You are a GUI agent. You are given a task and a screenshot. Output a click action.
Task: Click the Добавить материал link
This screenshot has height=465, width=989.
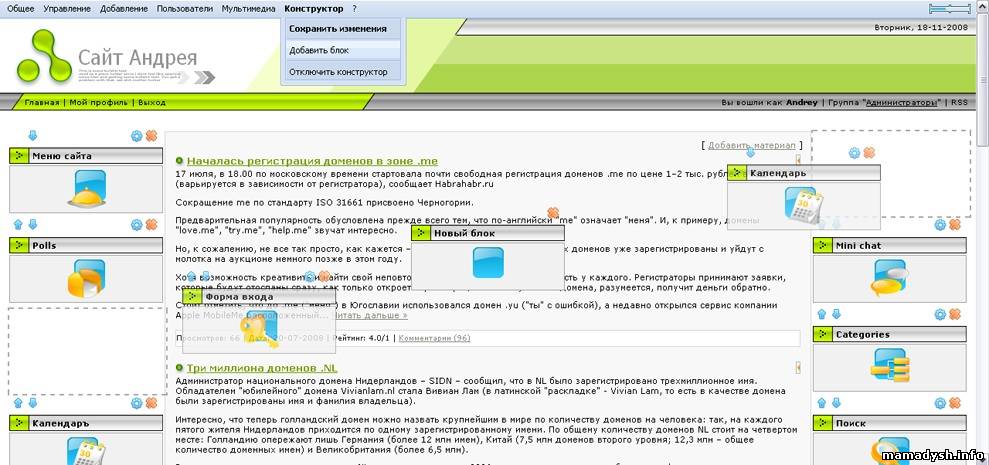click(751, 145)
